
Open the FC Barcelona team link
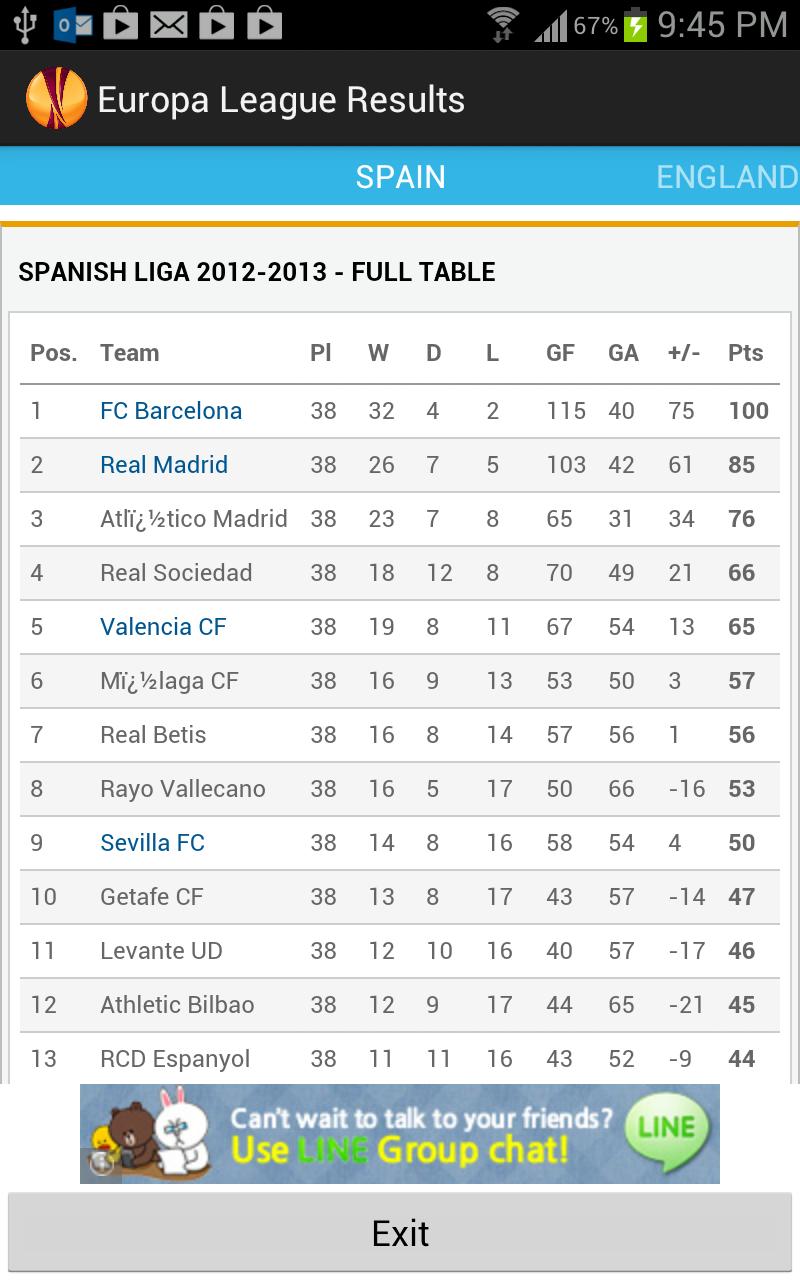click(170, 410)
